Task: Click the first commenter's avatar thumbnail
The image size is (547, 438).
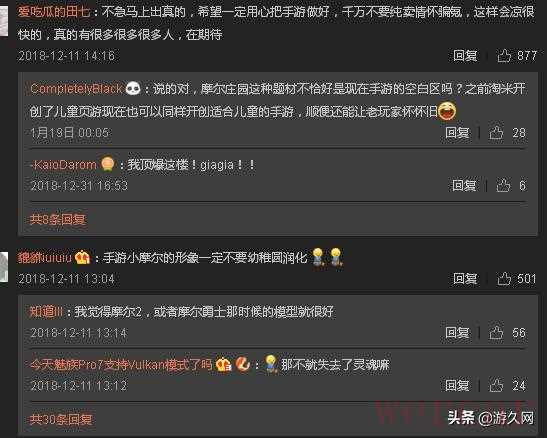Action: (x=4, y=21)
